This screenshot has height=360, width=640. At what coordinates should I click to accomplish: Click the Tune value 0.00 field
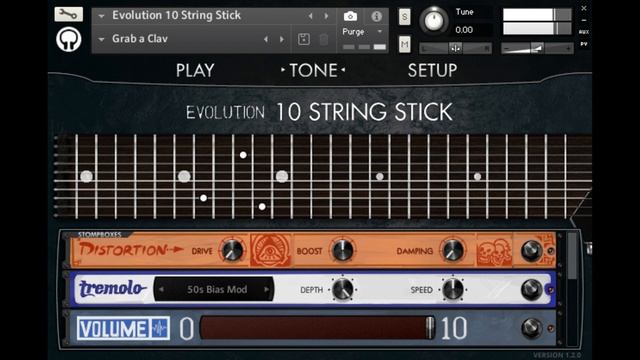[464, 30]
